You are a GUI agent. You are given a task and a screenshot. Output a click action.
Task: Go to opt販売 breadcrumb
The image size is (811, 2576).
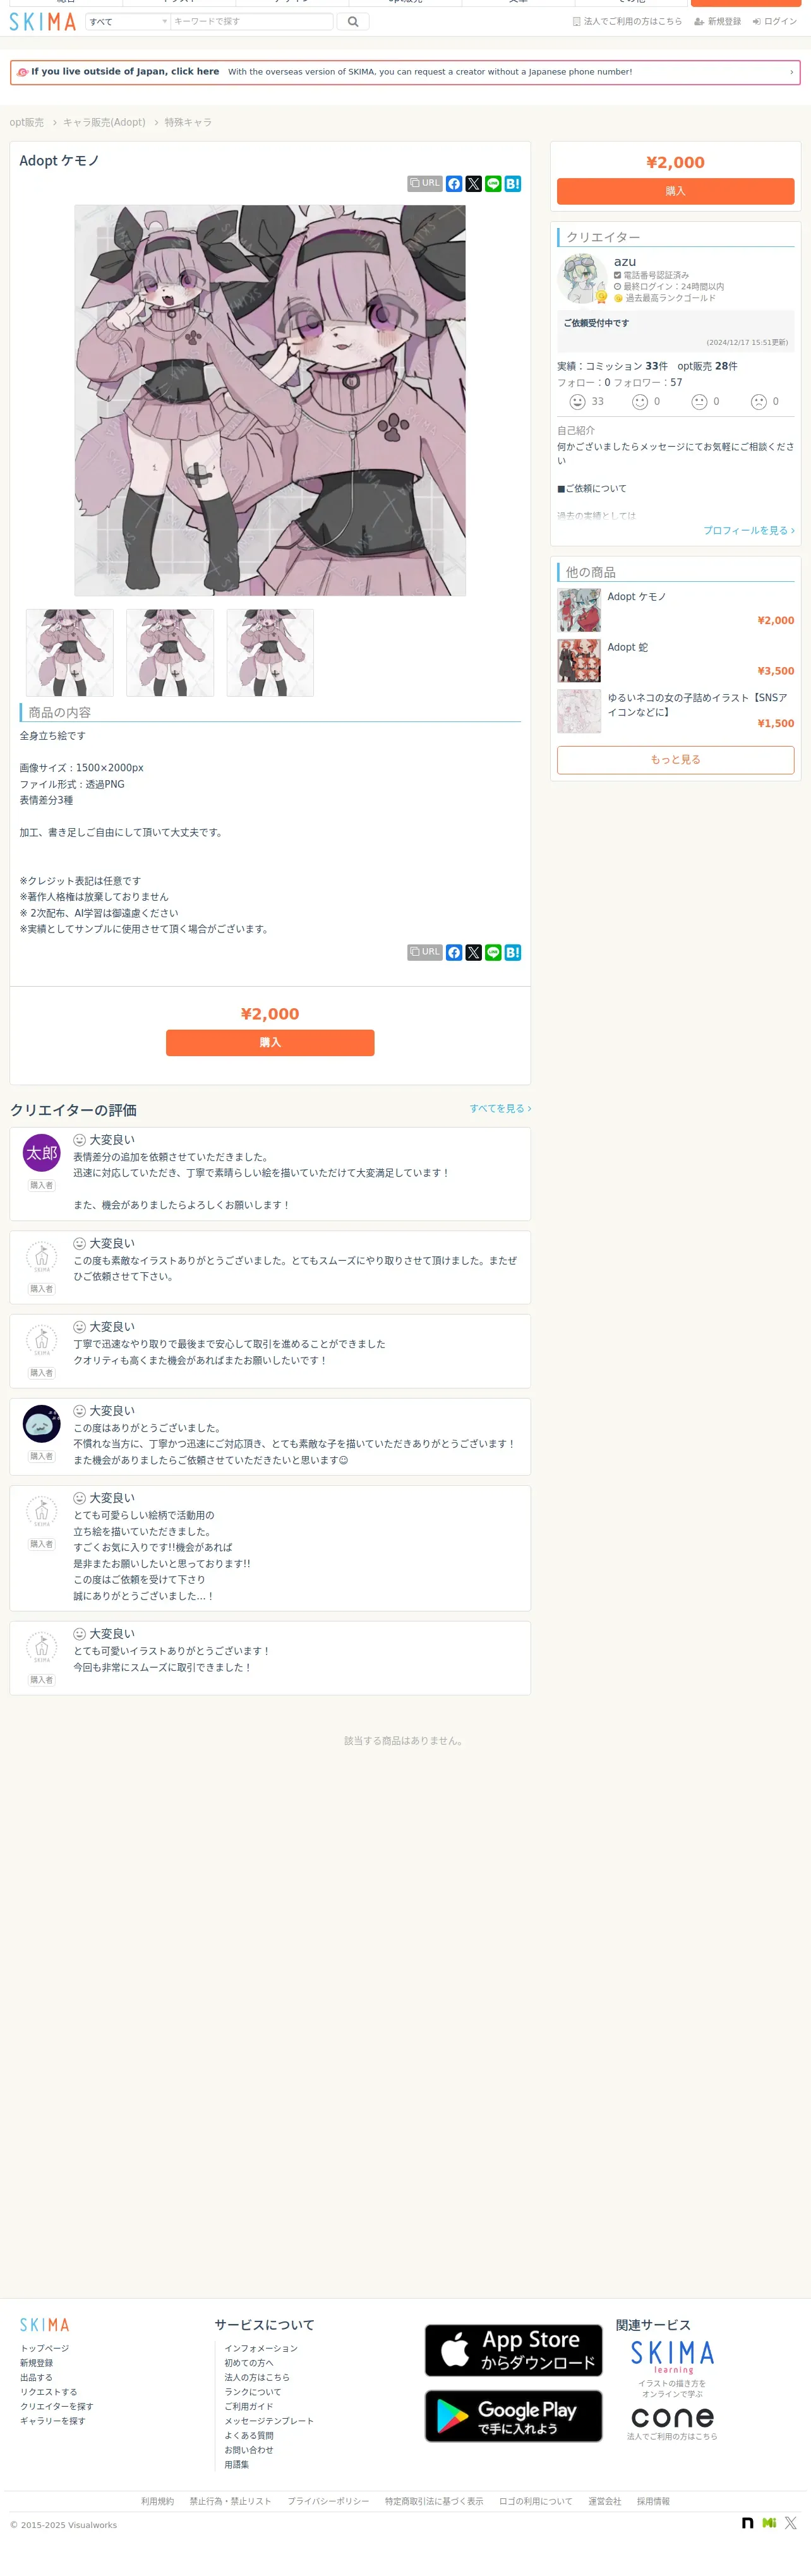point(27,122)
